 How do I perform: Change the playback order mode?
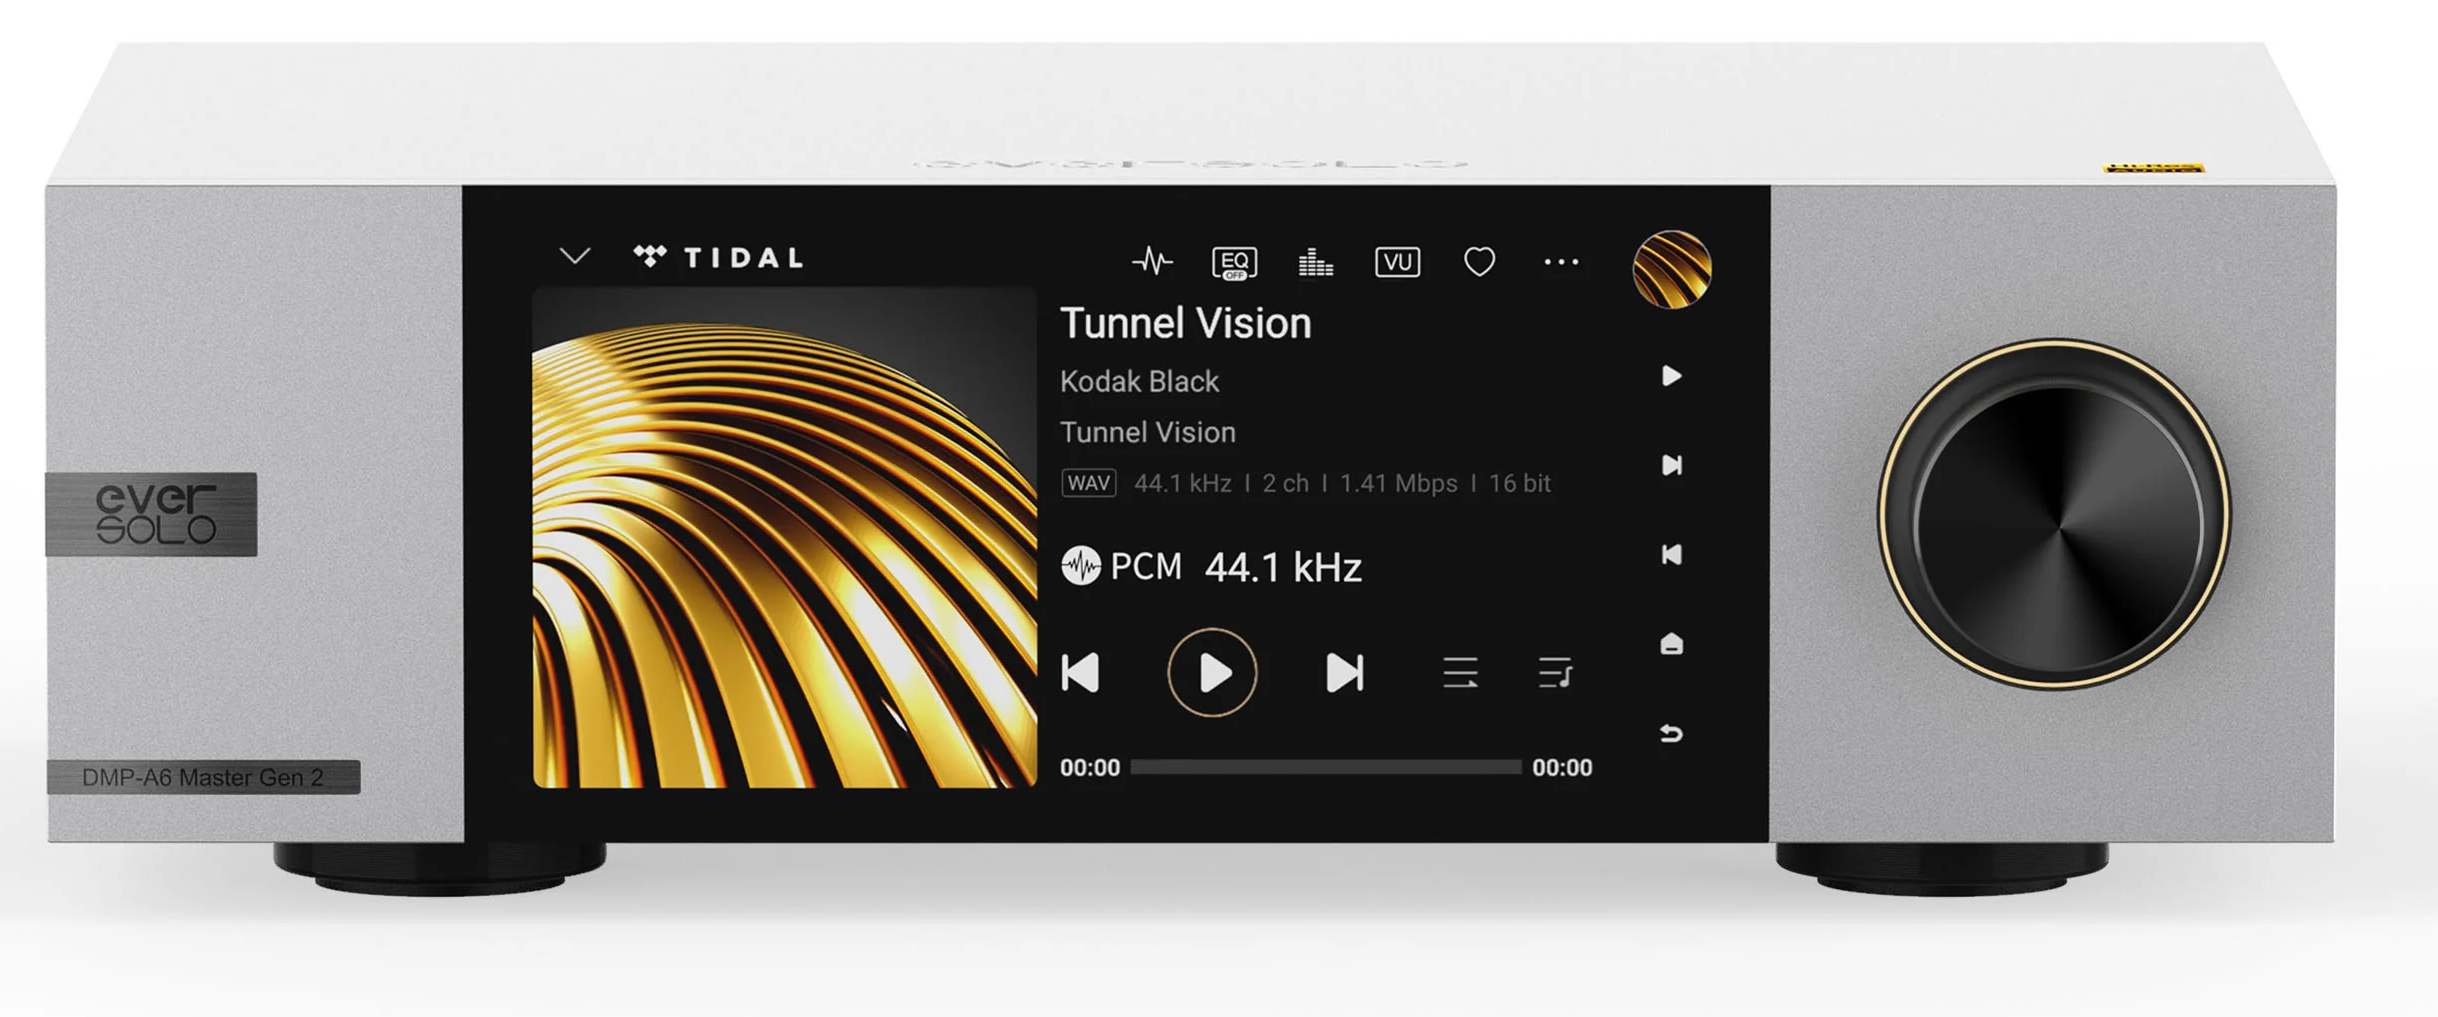click(1460, 673)
